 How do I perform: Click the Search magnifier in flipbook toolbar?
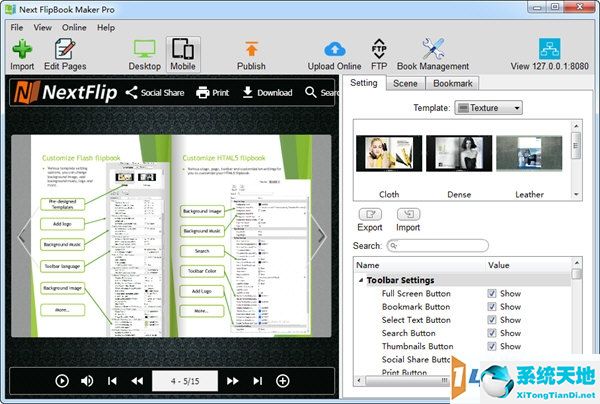[x=310, y=92]
